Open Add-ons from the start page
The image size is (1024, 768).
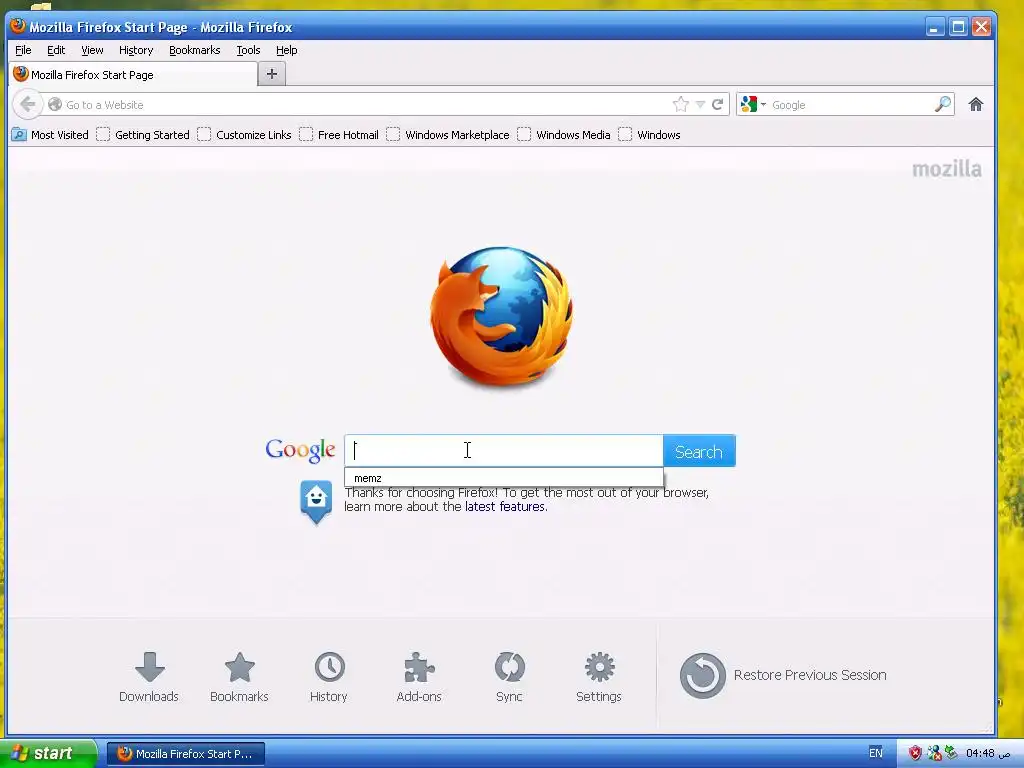[419, 677]
